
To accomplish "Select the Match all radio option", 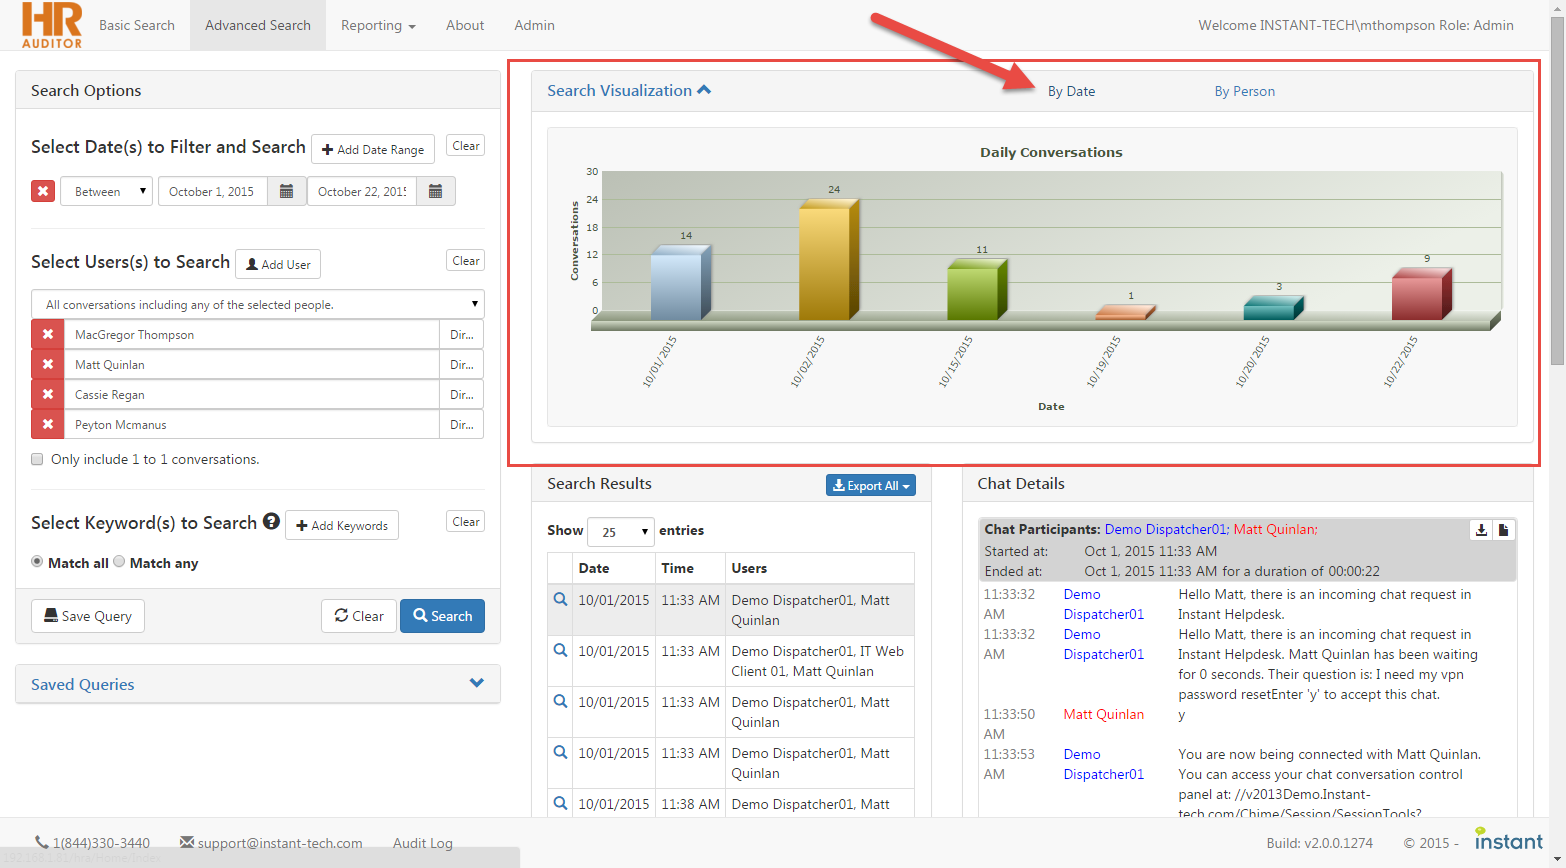I will click(37, 562).
